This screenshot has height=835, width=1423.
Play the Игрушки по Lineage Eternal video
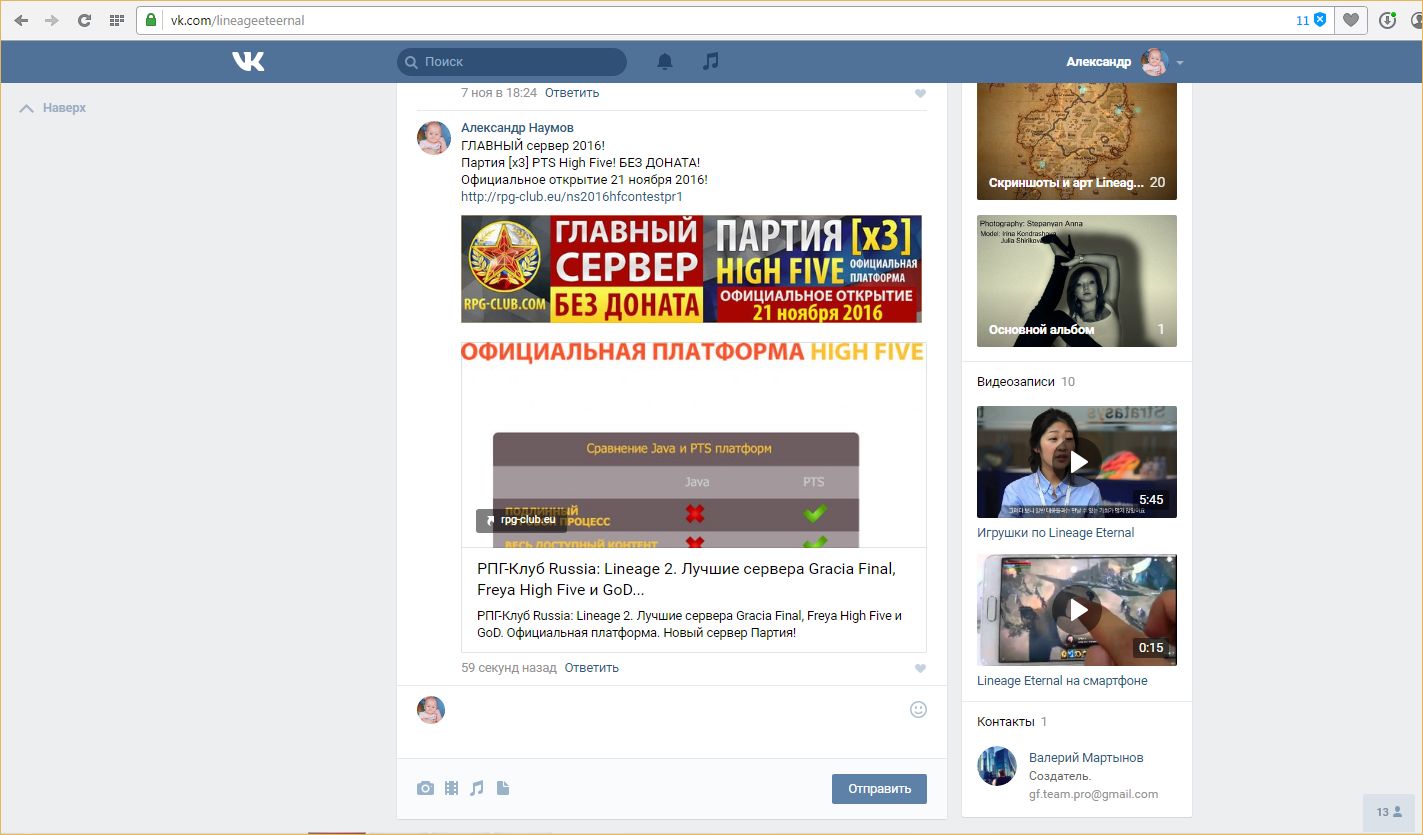[1077, 462]
